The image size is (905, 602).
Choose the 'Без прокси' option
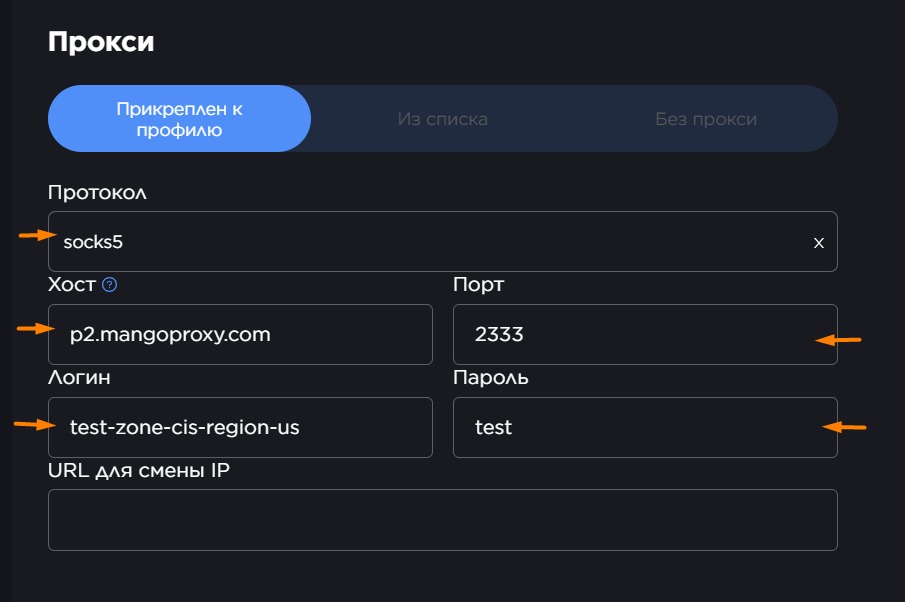(x=706, y=119)
